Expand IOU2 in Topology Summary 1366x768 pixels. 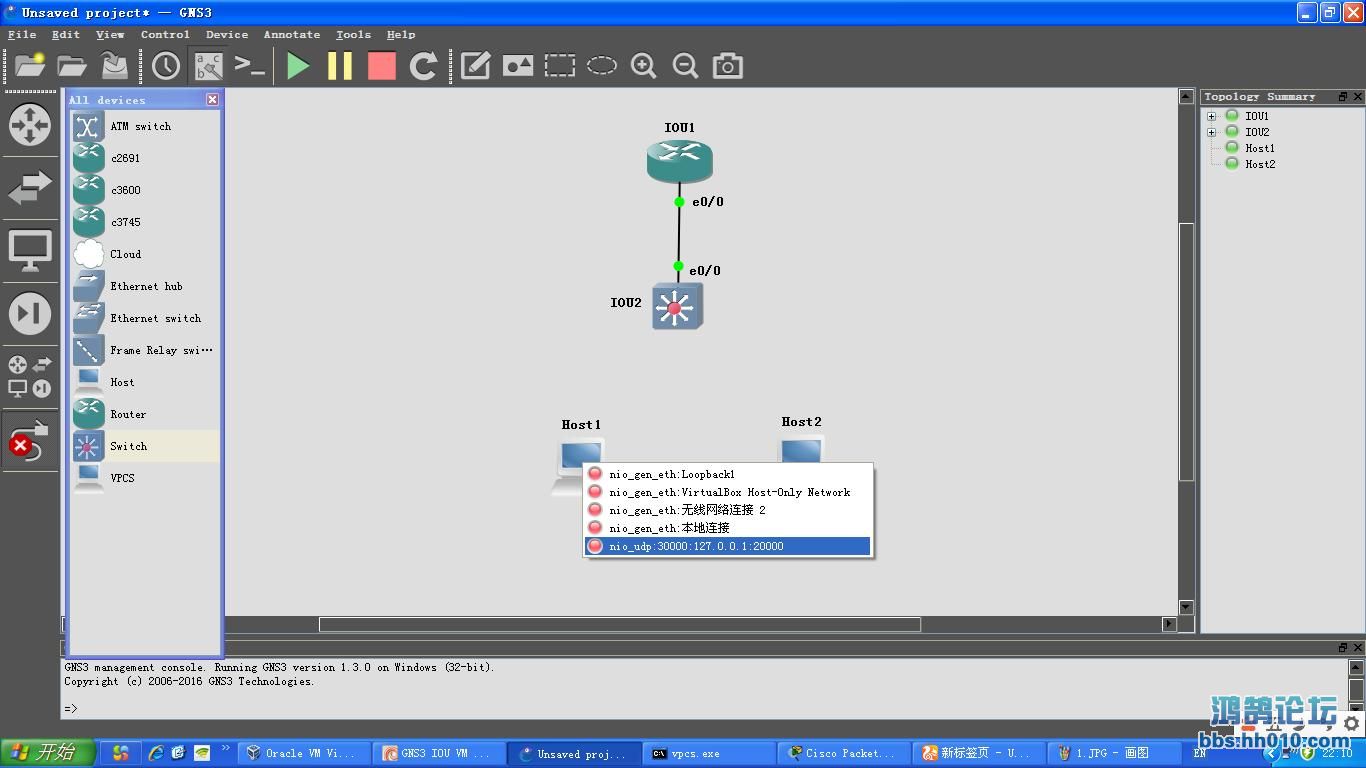point(1212,132)
